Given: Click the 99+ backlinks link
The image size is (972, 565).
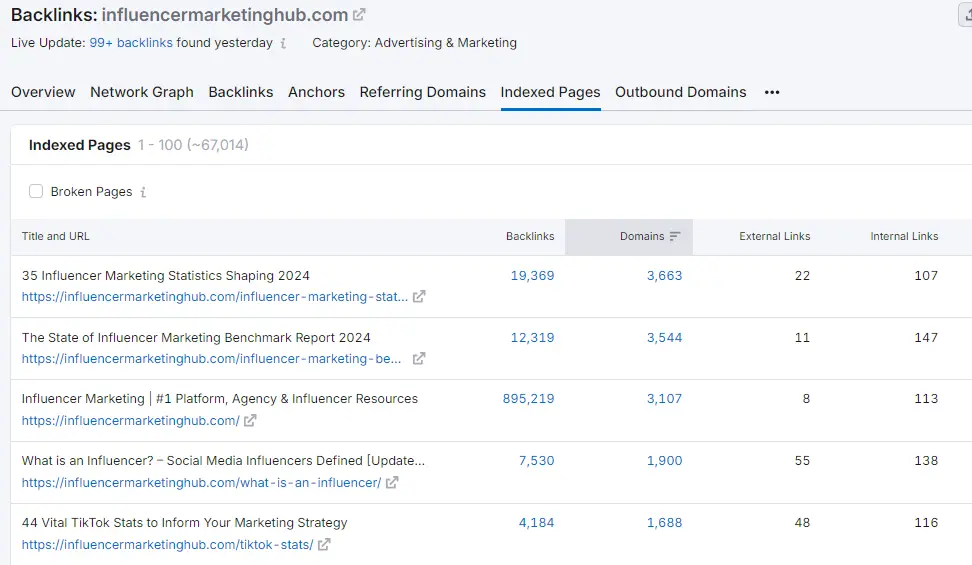Looking at the screenshot, I should (130, 43).
